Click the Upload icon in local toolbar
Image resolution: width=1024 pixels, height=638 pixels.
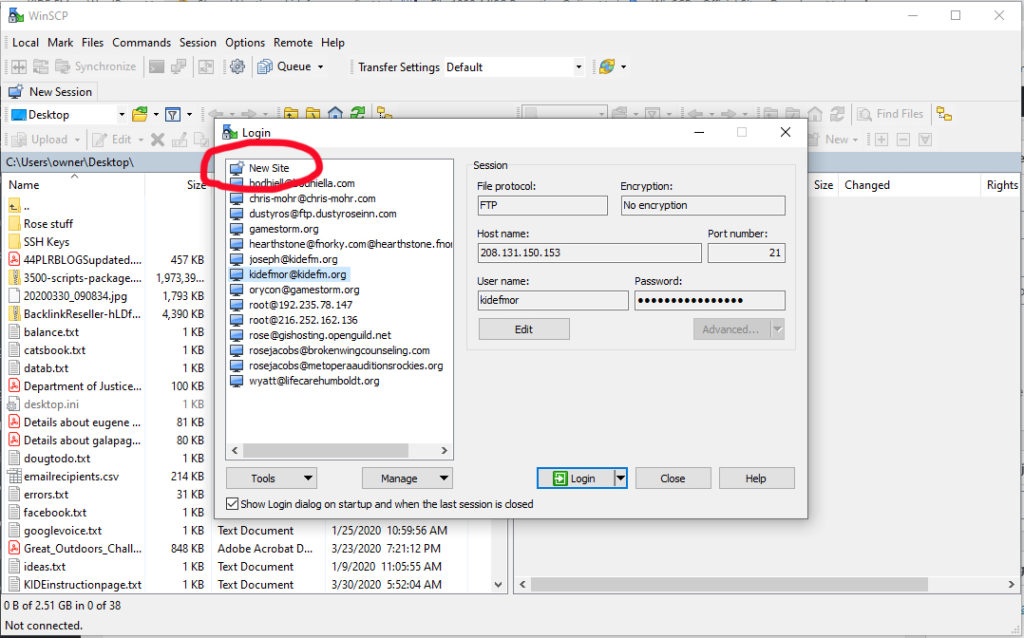(20, 140)
